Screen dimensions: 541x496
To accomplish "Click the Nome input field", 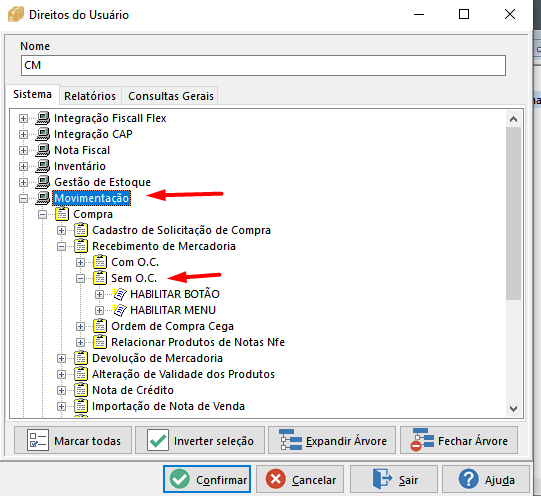I will click(263, 65).
